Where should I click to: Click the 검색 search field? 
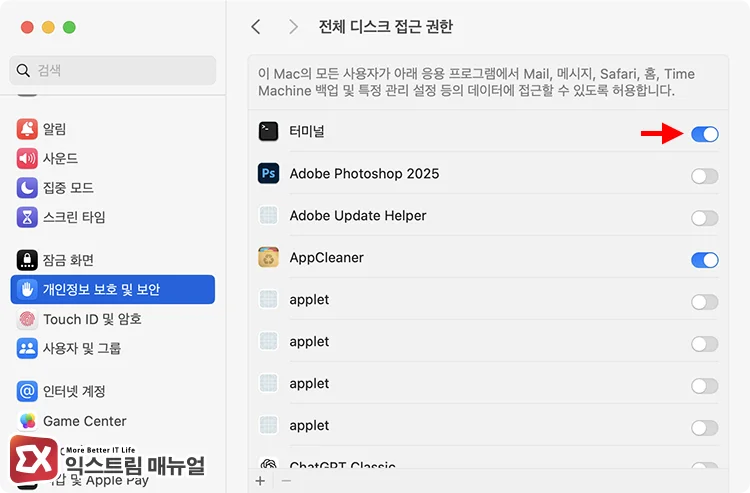(x=112, y=70)
